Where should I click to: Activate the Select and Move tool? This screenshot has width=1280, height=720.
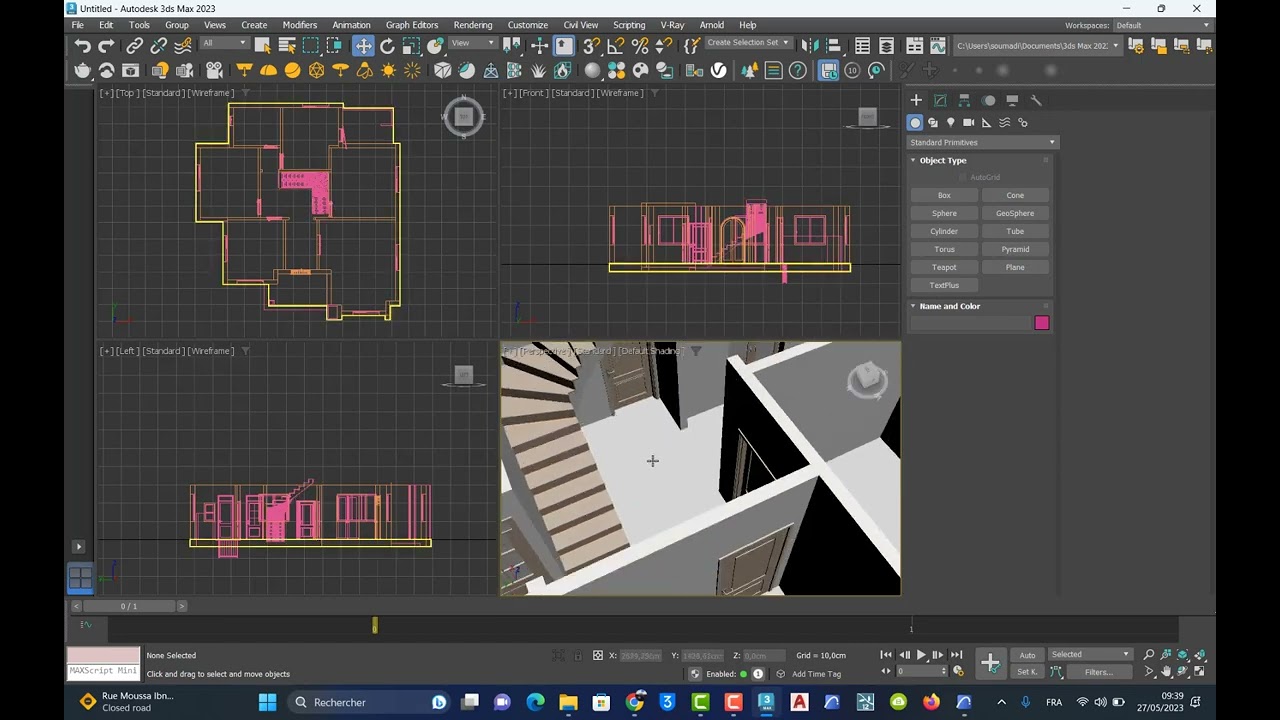click(363, 46)
